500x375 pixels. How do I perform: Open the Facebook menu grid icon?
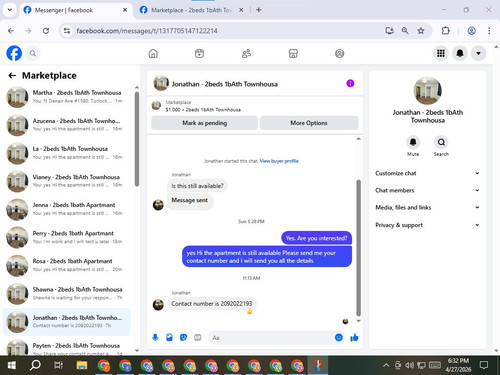click(x=441, y=53)
